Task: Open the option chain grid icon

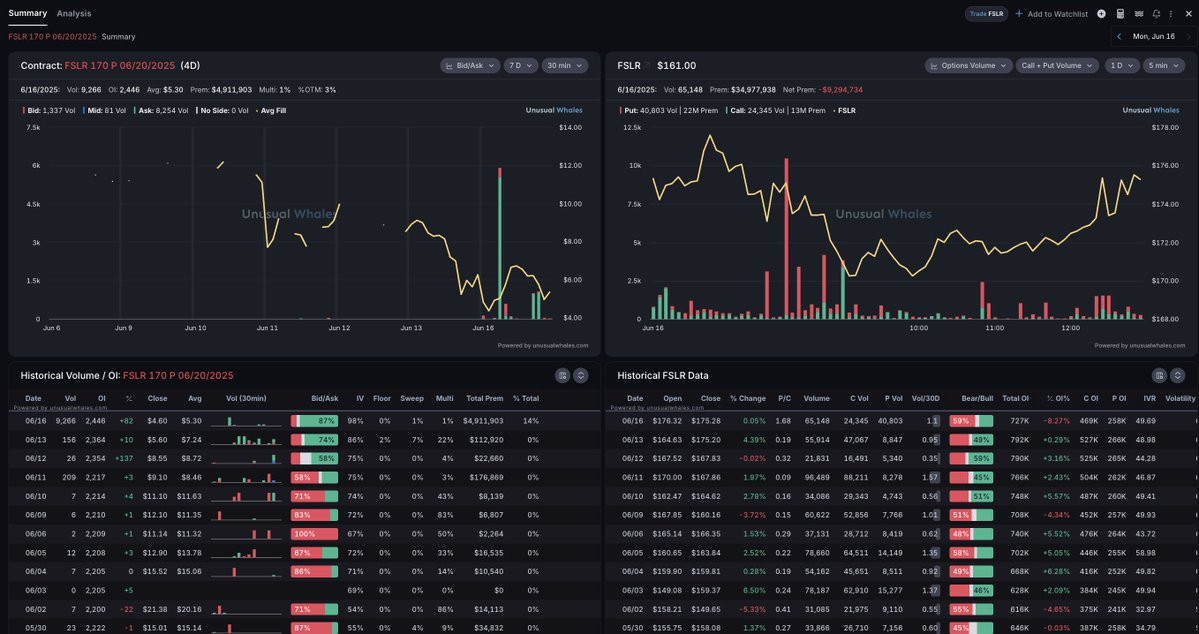Action: 1139,14
